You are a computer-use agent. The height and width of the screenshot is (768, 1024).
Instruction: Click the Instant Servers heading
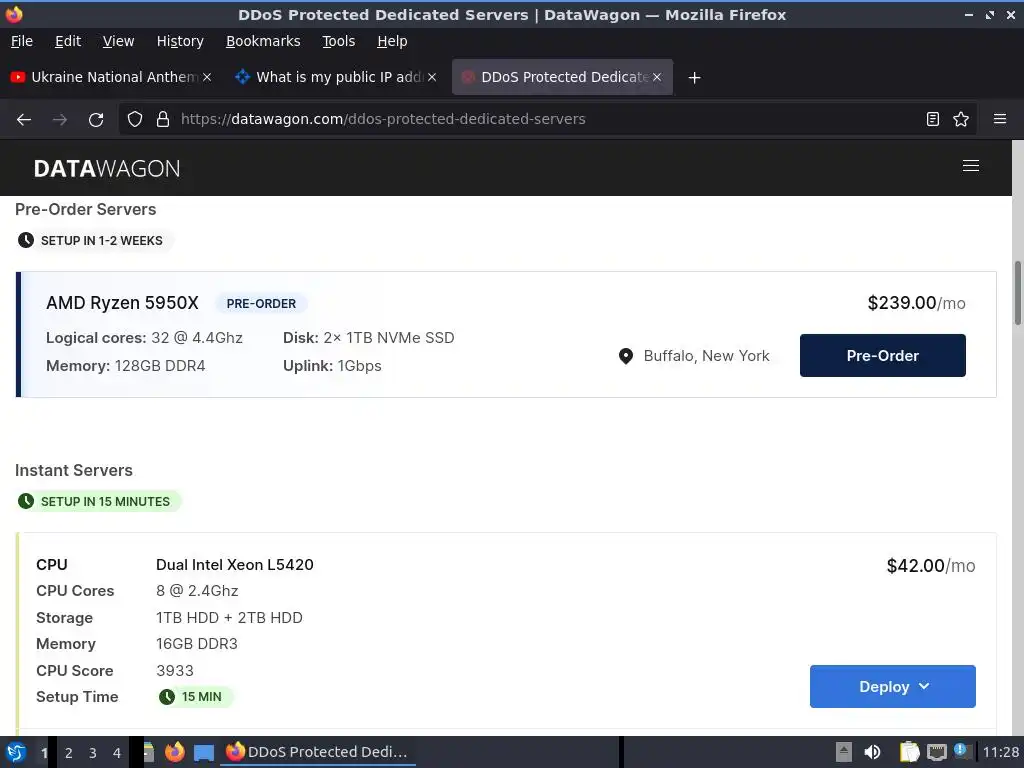pyautogui.click(x=74, y=471)
